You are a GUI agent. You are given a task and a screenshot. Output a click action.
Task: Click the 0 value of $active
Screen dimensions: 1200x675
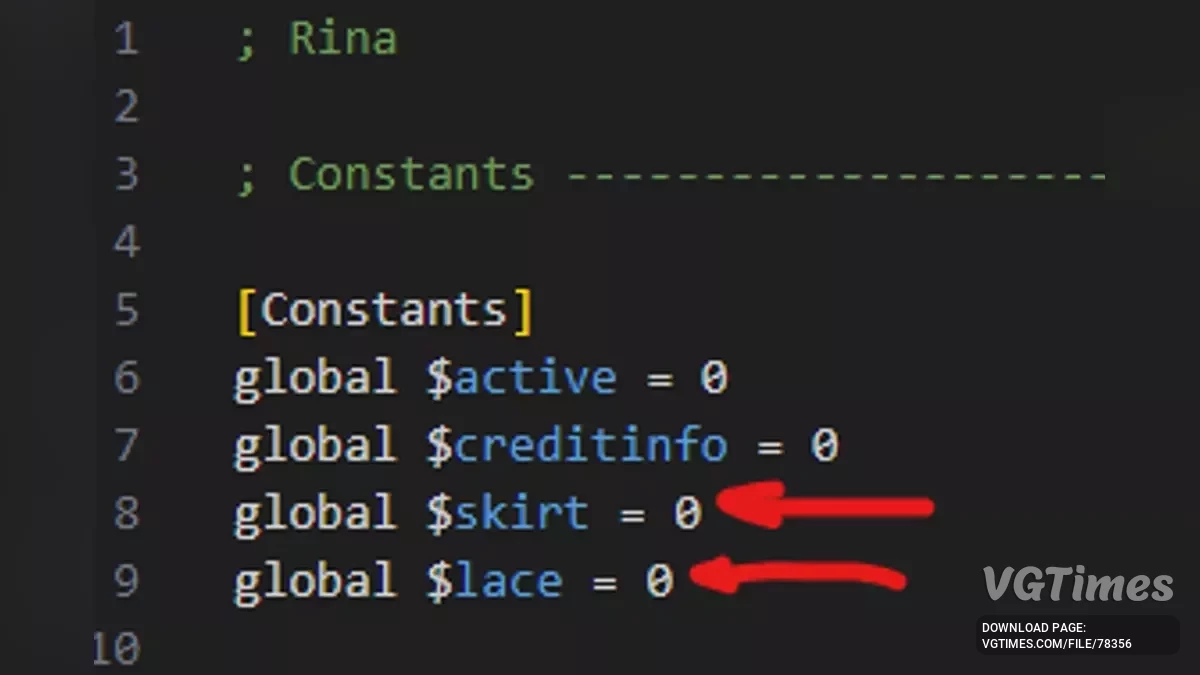pyautogui.click(x=713, y=378)
